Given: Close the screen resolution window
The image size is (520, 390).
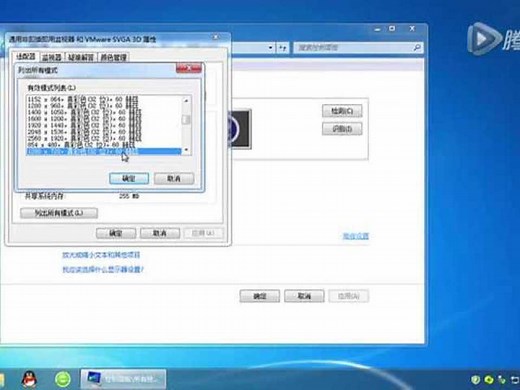Looking at the screenshot, I should pyautogui.click(x=412, y=29).
